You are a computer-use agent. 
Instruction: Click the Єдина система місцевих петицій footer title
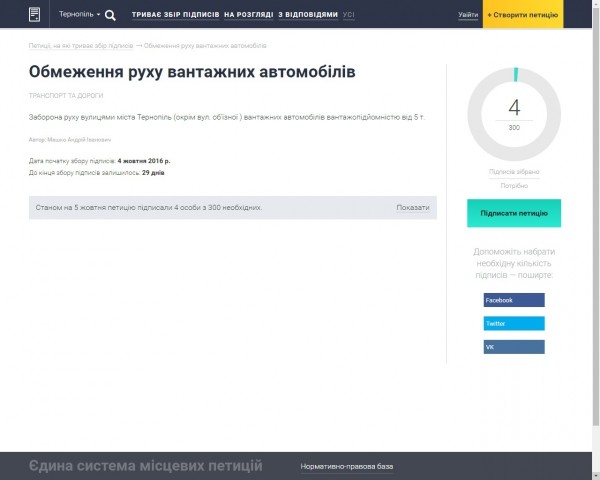[x=146, y=466]
